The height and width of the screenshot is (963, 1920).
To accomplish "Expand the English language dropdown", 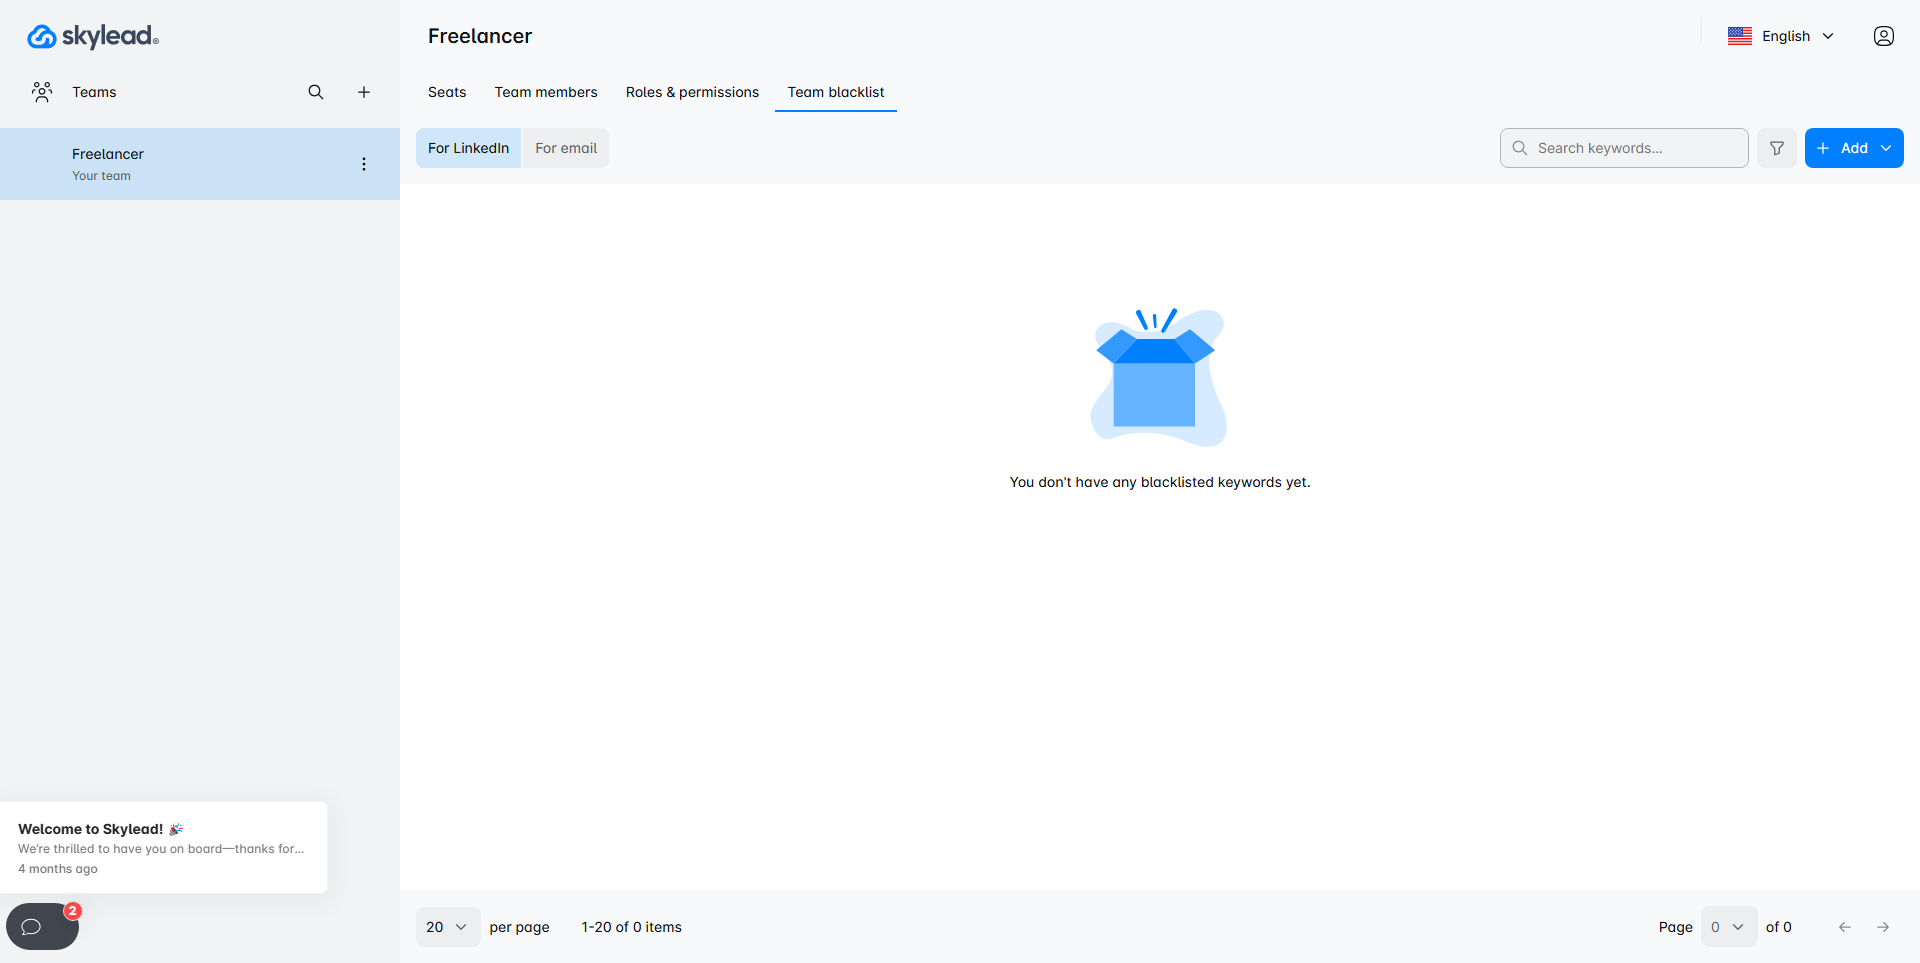I will (1782, 36).
